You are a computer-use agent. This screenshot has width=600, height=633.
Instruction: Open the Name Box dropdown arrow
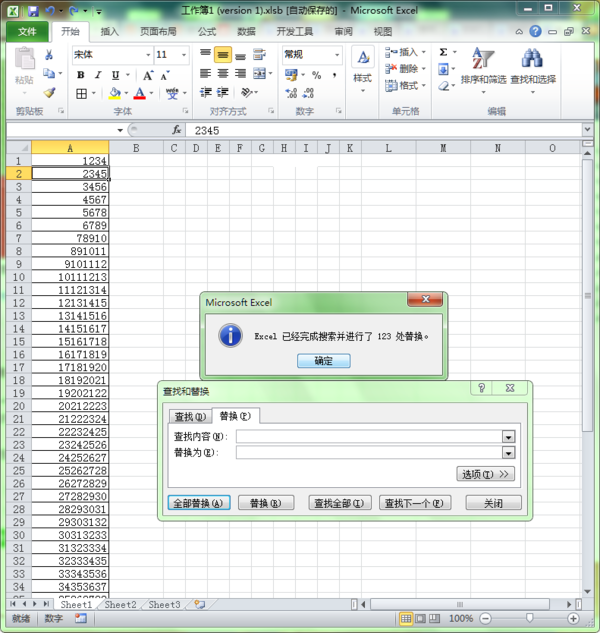120,130
